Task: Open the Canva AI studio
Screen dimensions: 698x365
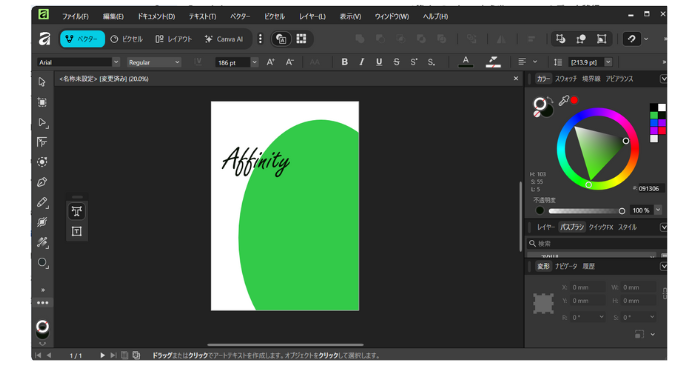Action: 224,39
